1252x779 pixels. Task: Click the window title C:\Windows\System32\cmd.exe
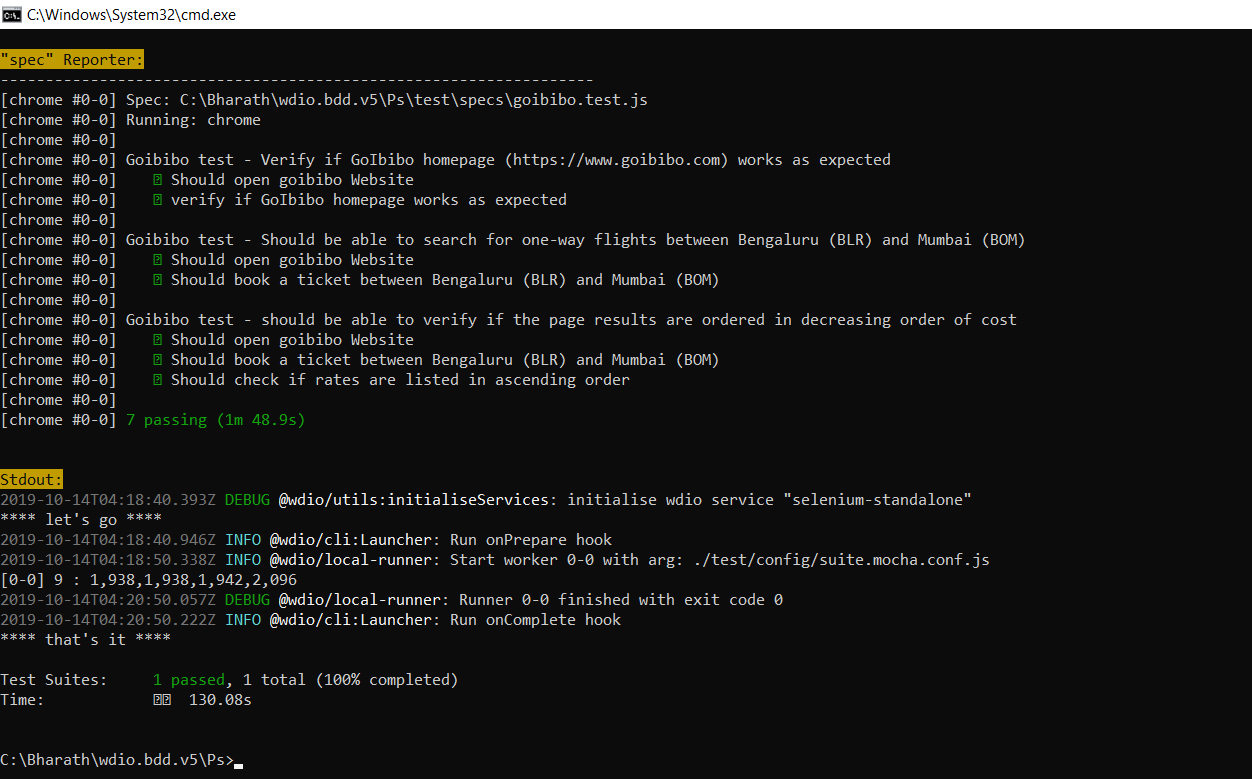tap(131, 15)
